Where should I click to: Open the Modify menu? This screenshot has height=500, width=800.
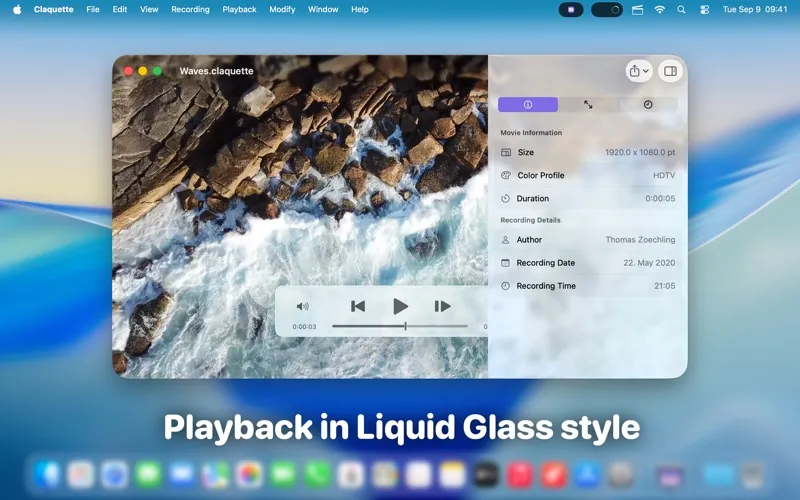click(x=282, y=9)
